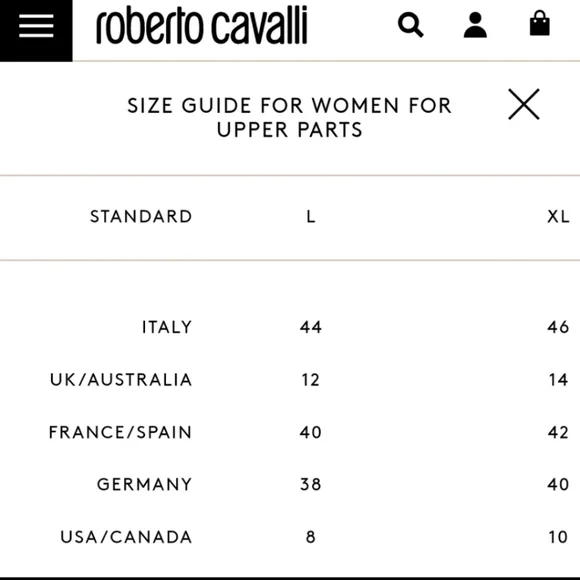This screenshot has width=580, height=580.
Task: Open the hamburger menu
Action: (36, 26)
